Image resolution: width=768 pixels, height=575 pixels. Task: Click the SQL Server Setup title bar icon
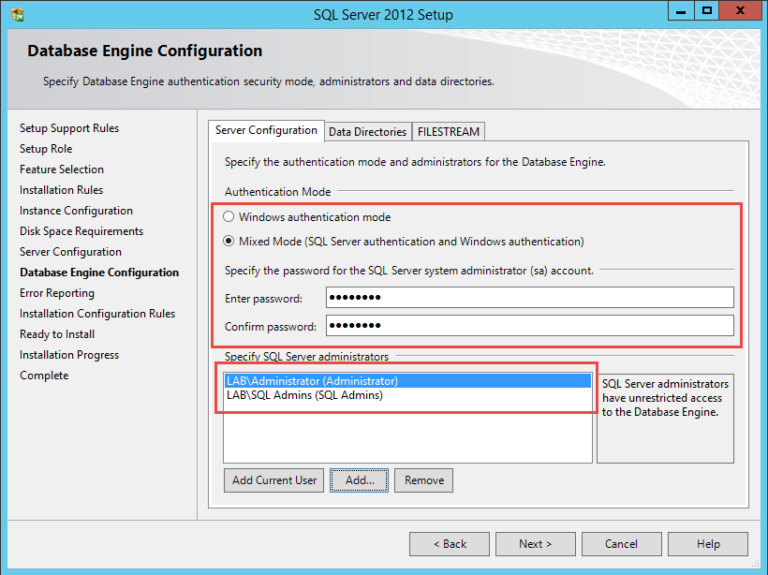click(16, 14)
